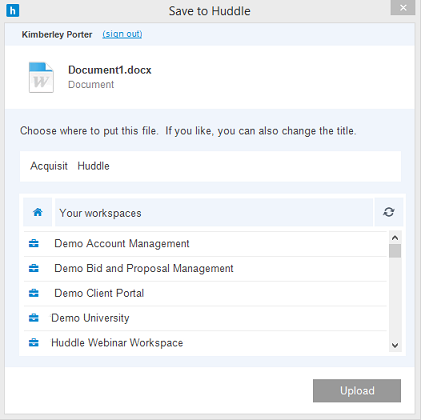Click briefcase icon beside Demo Client Portal

[34, 293]
